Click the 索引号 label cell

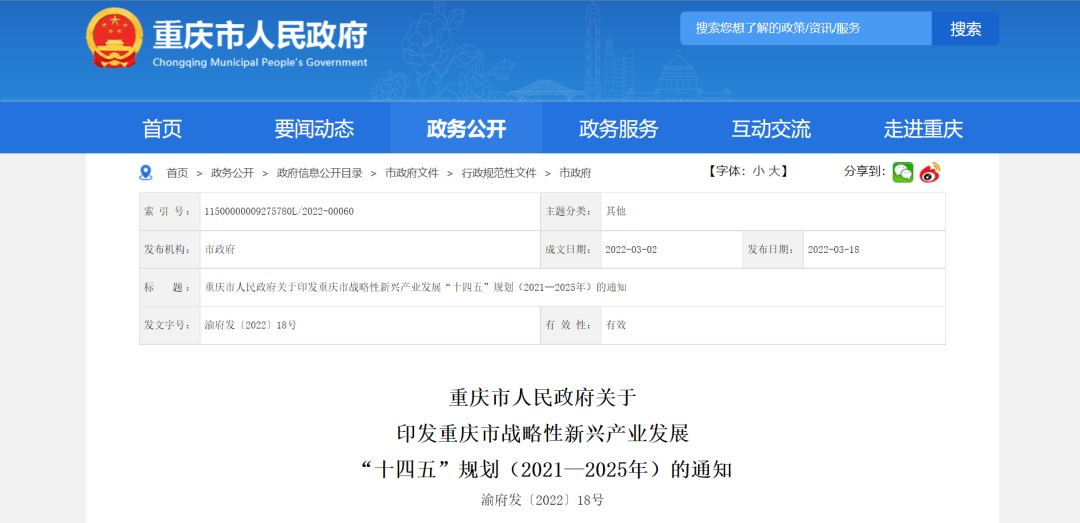pyautogui.click(x=170, y=212)
